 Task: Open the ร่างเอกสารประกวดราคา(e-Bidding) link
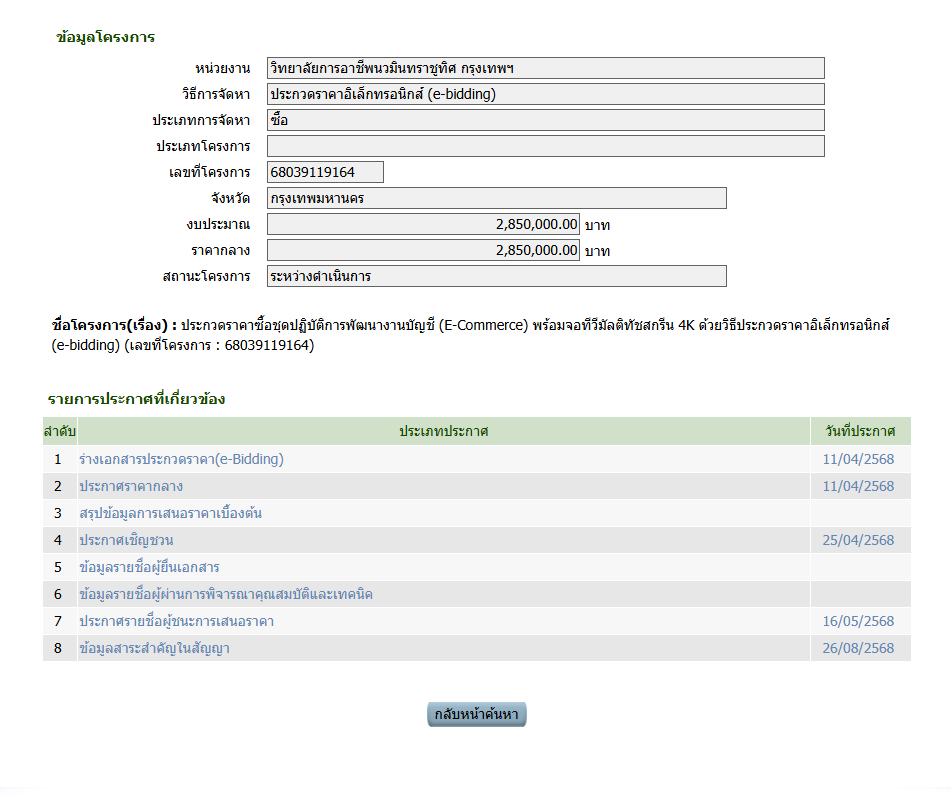pyautogui.click(x=181, y=459)
